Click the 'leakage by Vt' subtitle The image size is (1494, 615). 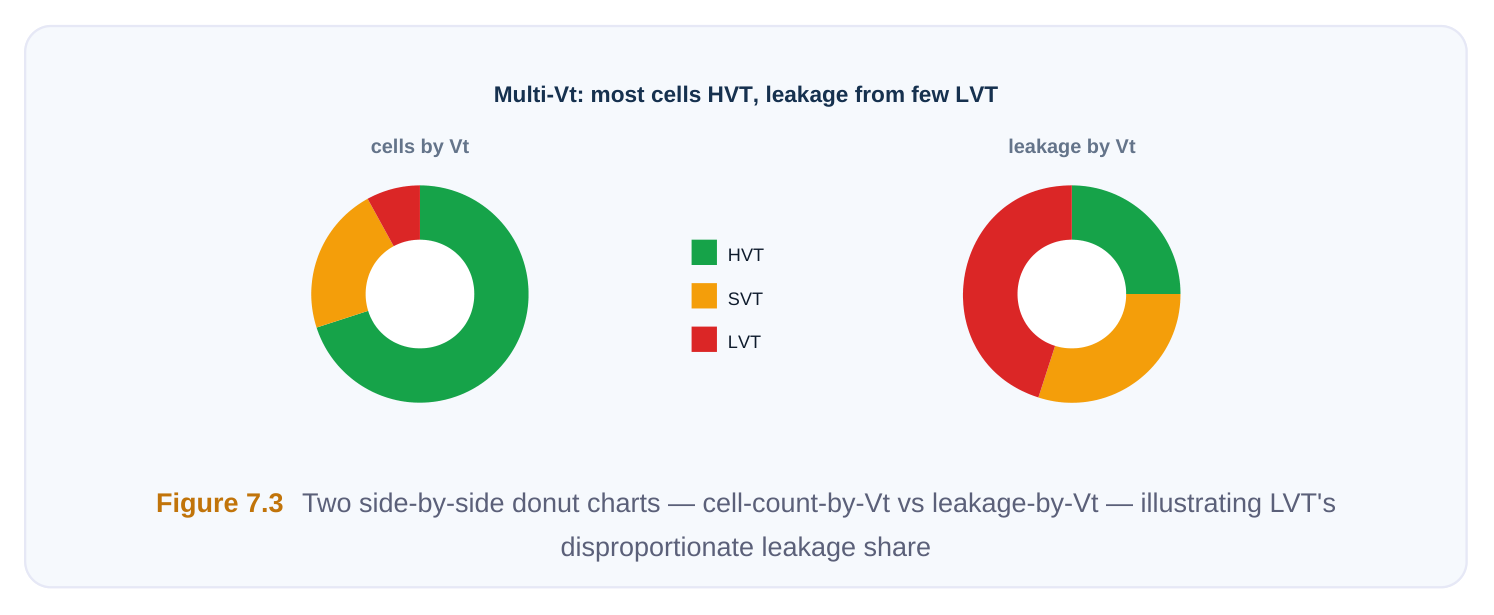click(x=1072, y=146)
